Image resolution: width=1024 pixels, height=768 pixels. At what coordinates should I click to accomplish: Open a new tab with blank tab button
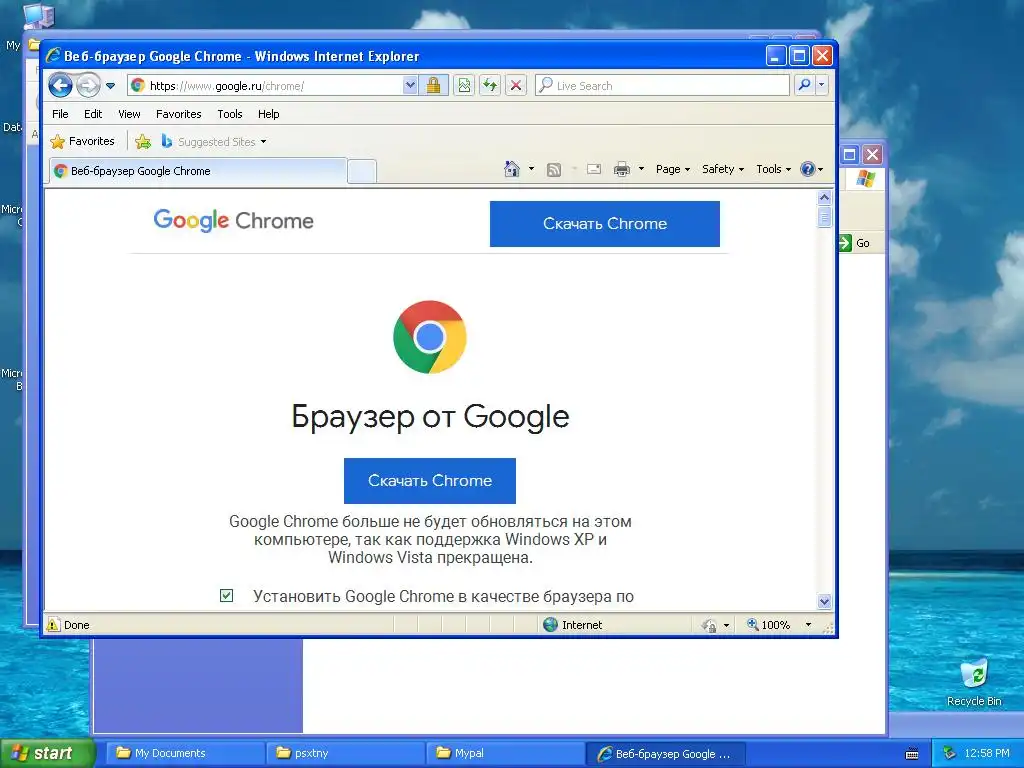coord(361,171)
